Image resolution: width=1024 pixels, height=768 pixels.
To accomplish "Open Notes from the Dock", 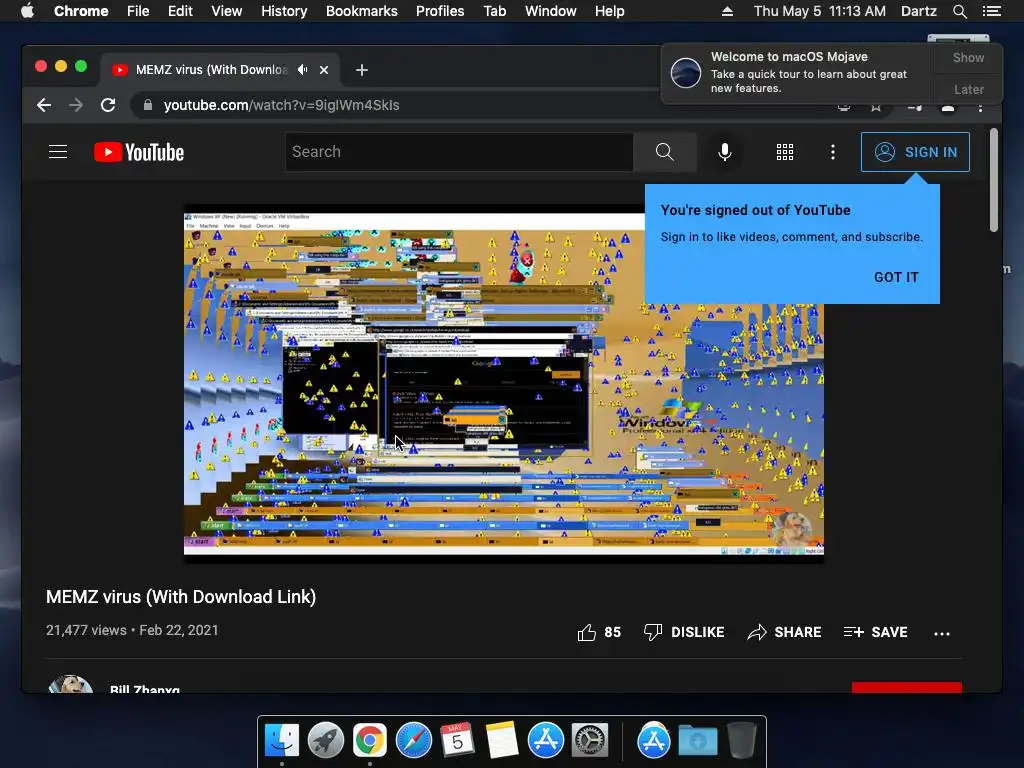I will [x=502, y=740].
